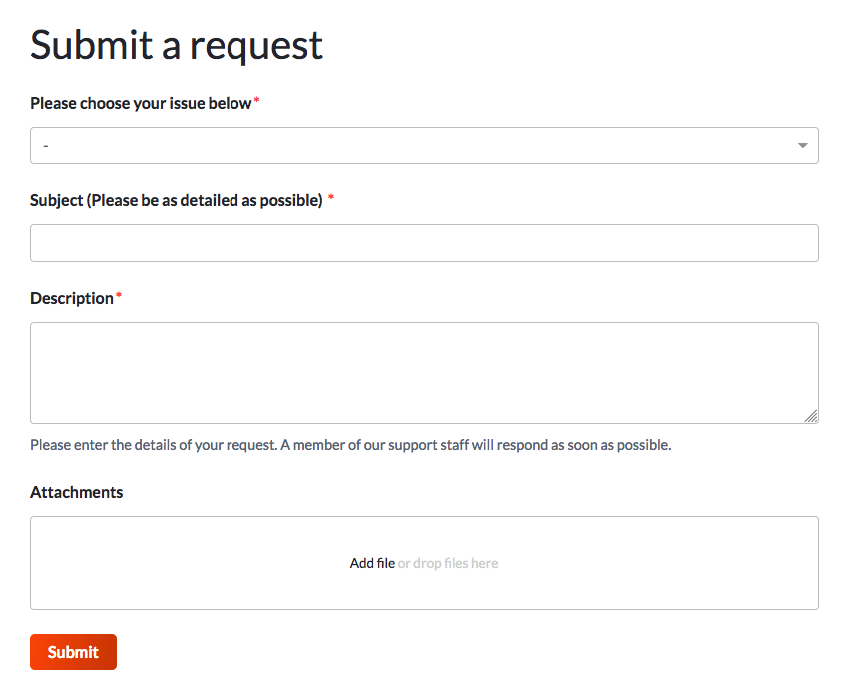Focus the Description text area

(424, 370)
